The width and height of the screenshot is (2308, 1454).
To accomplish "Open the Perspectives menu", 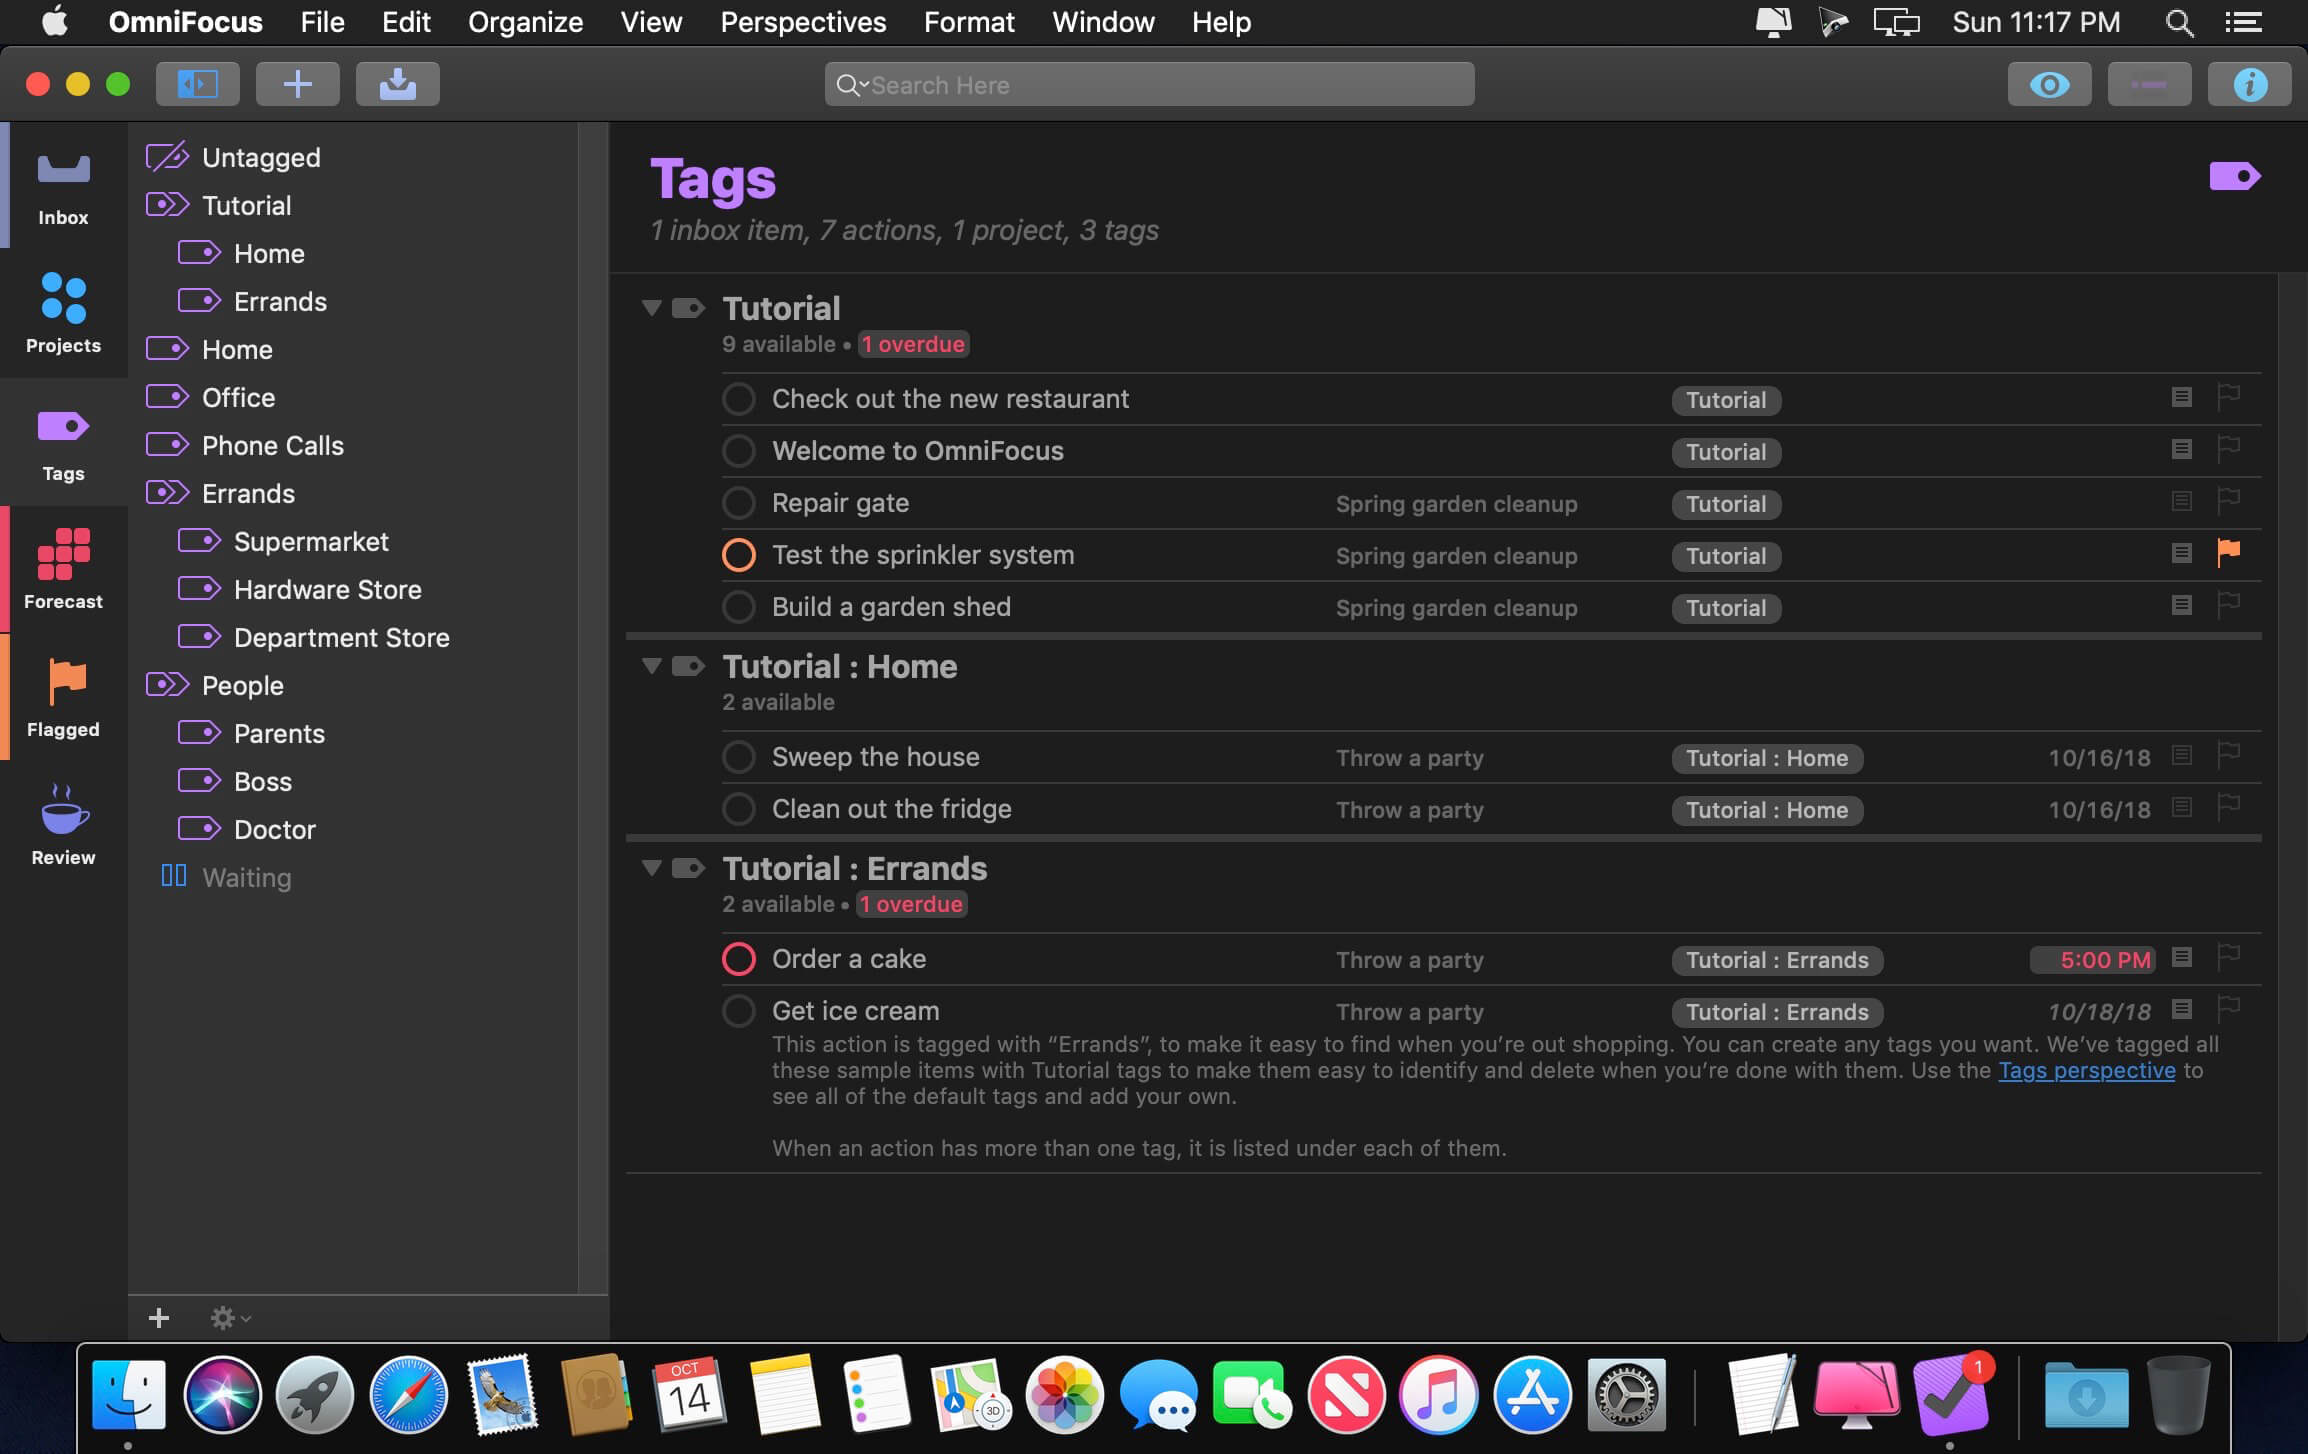I will 803,22.
